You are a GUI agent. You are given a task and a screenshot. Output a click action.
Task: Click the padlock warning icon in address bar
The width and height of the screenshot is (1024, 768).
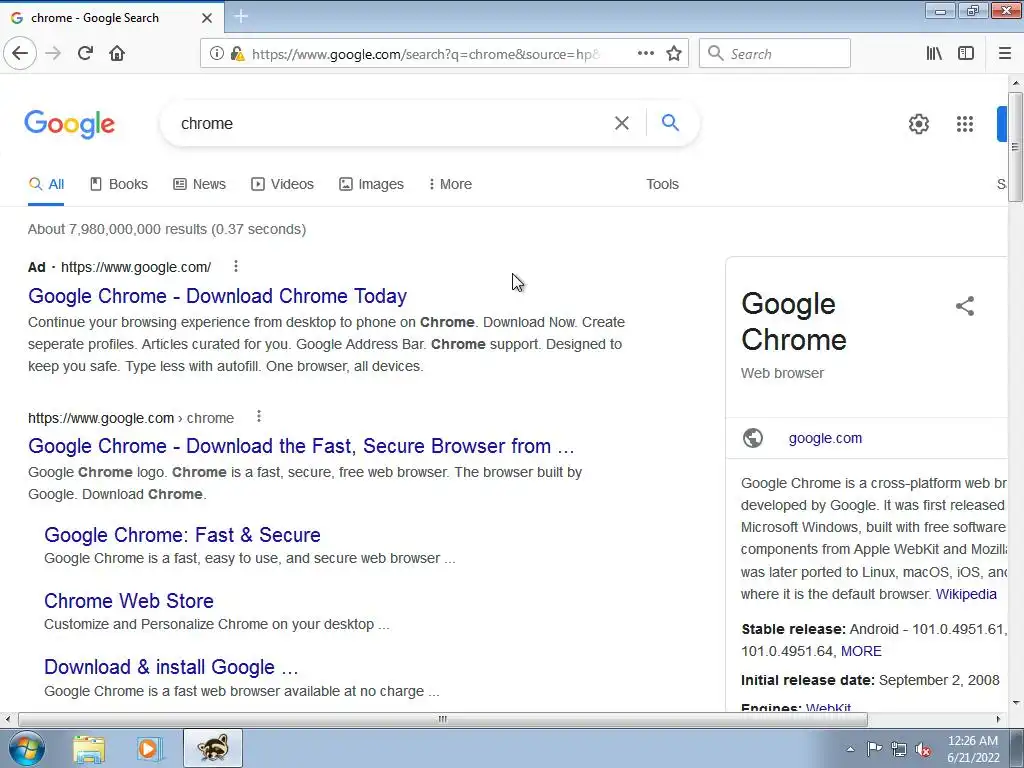tap(238, 54)
